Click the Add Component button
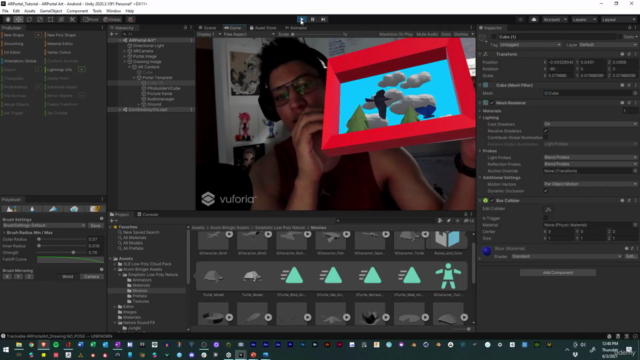The image size is (640, 360). 558,272
